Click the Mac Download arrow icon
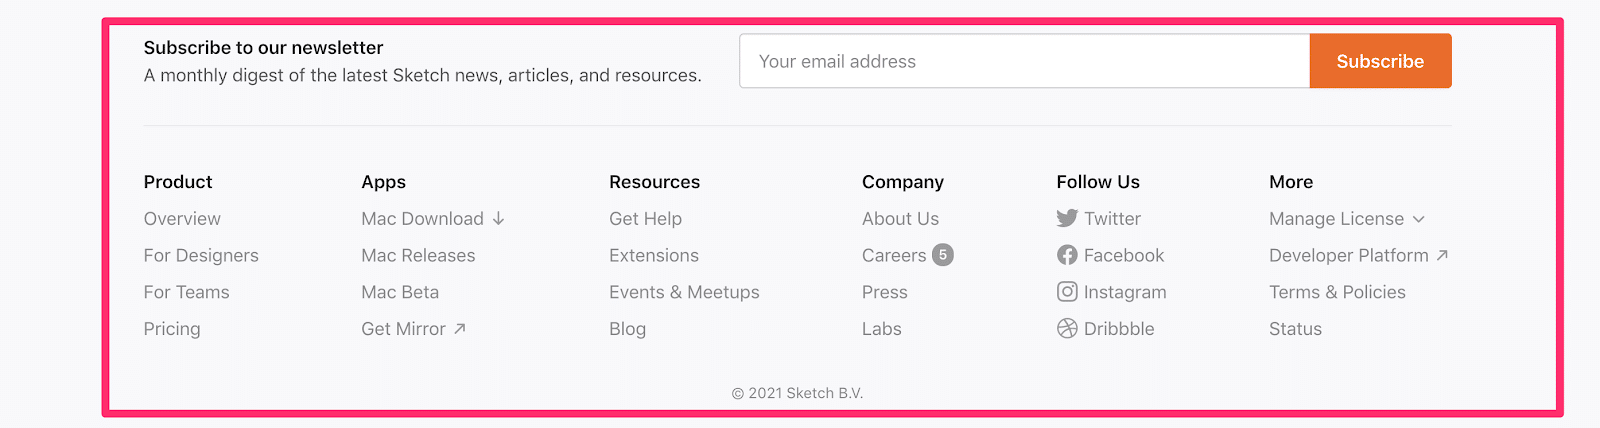The height and width of the screenshot is (428, 1600). pos(498,218)
